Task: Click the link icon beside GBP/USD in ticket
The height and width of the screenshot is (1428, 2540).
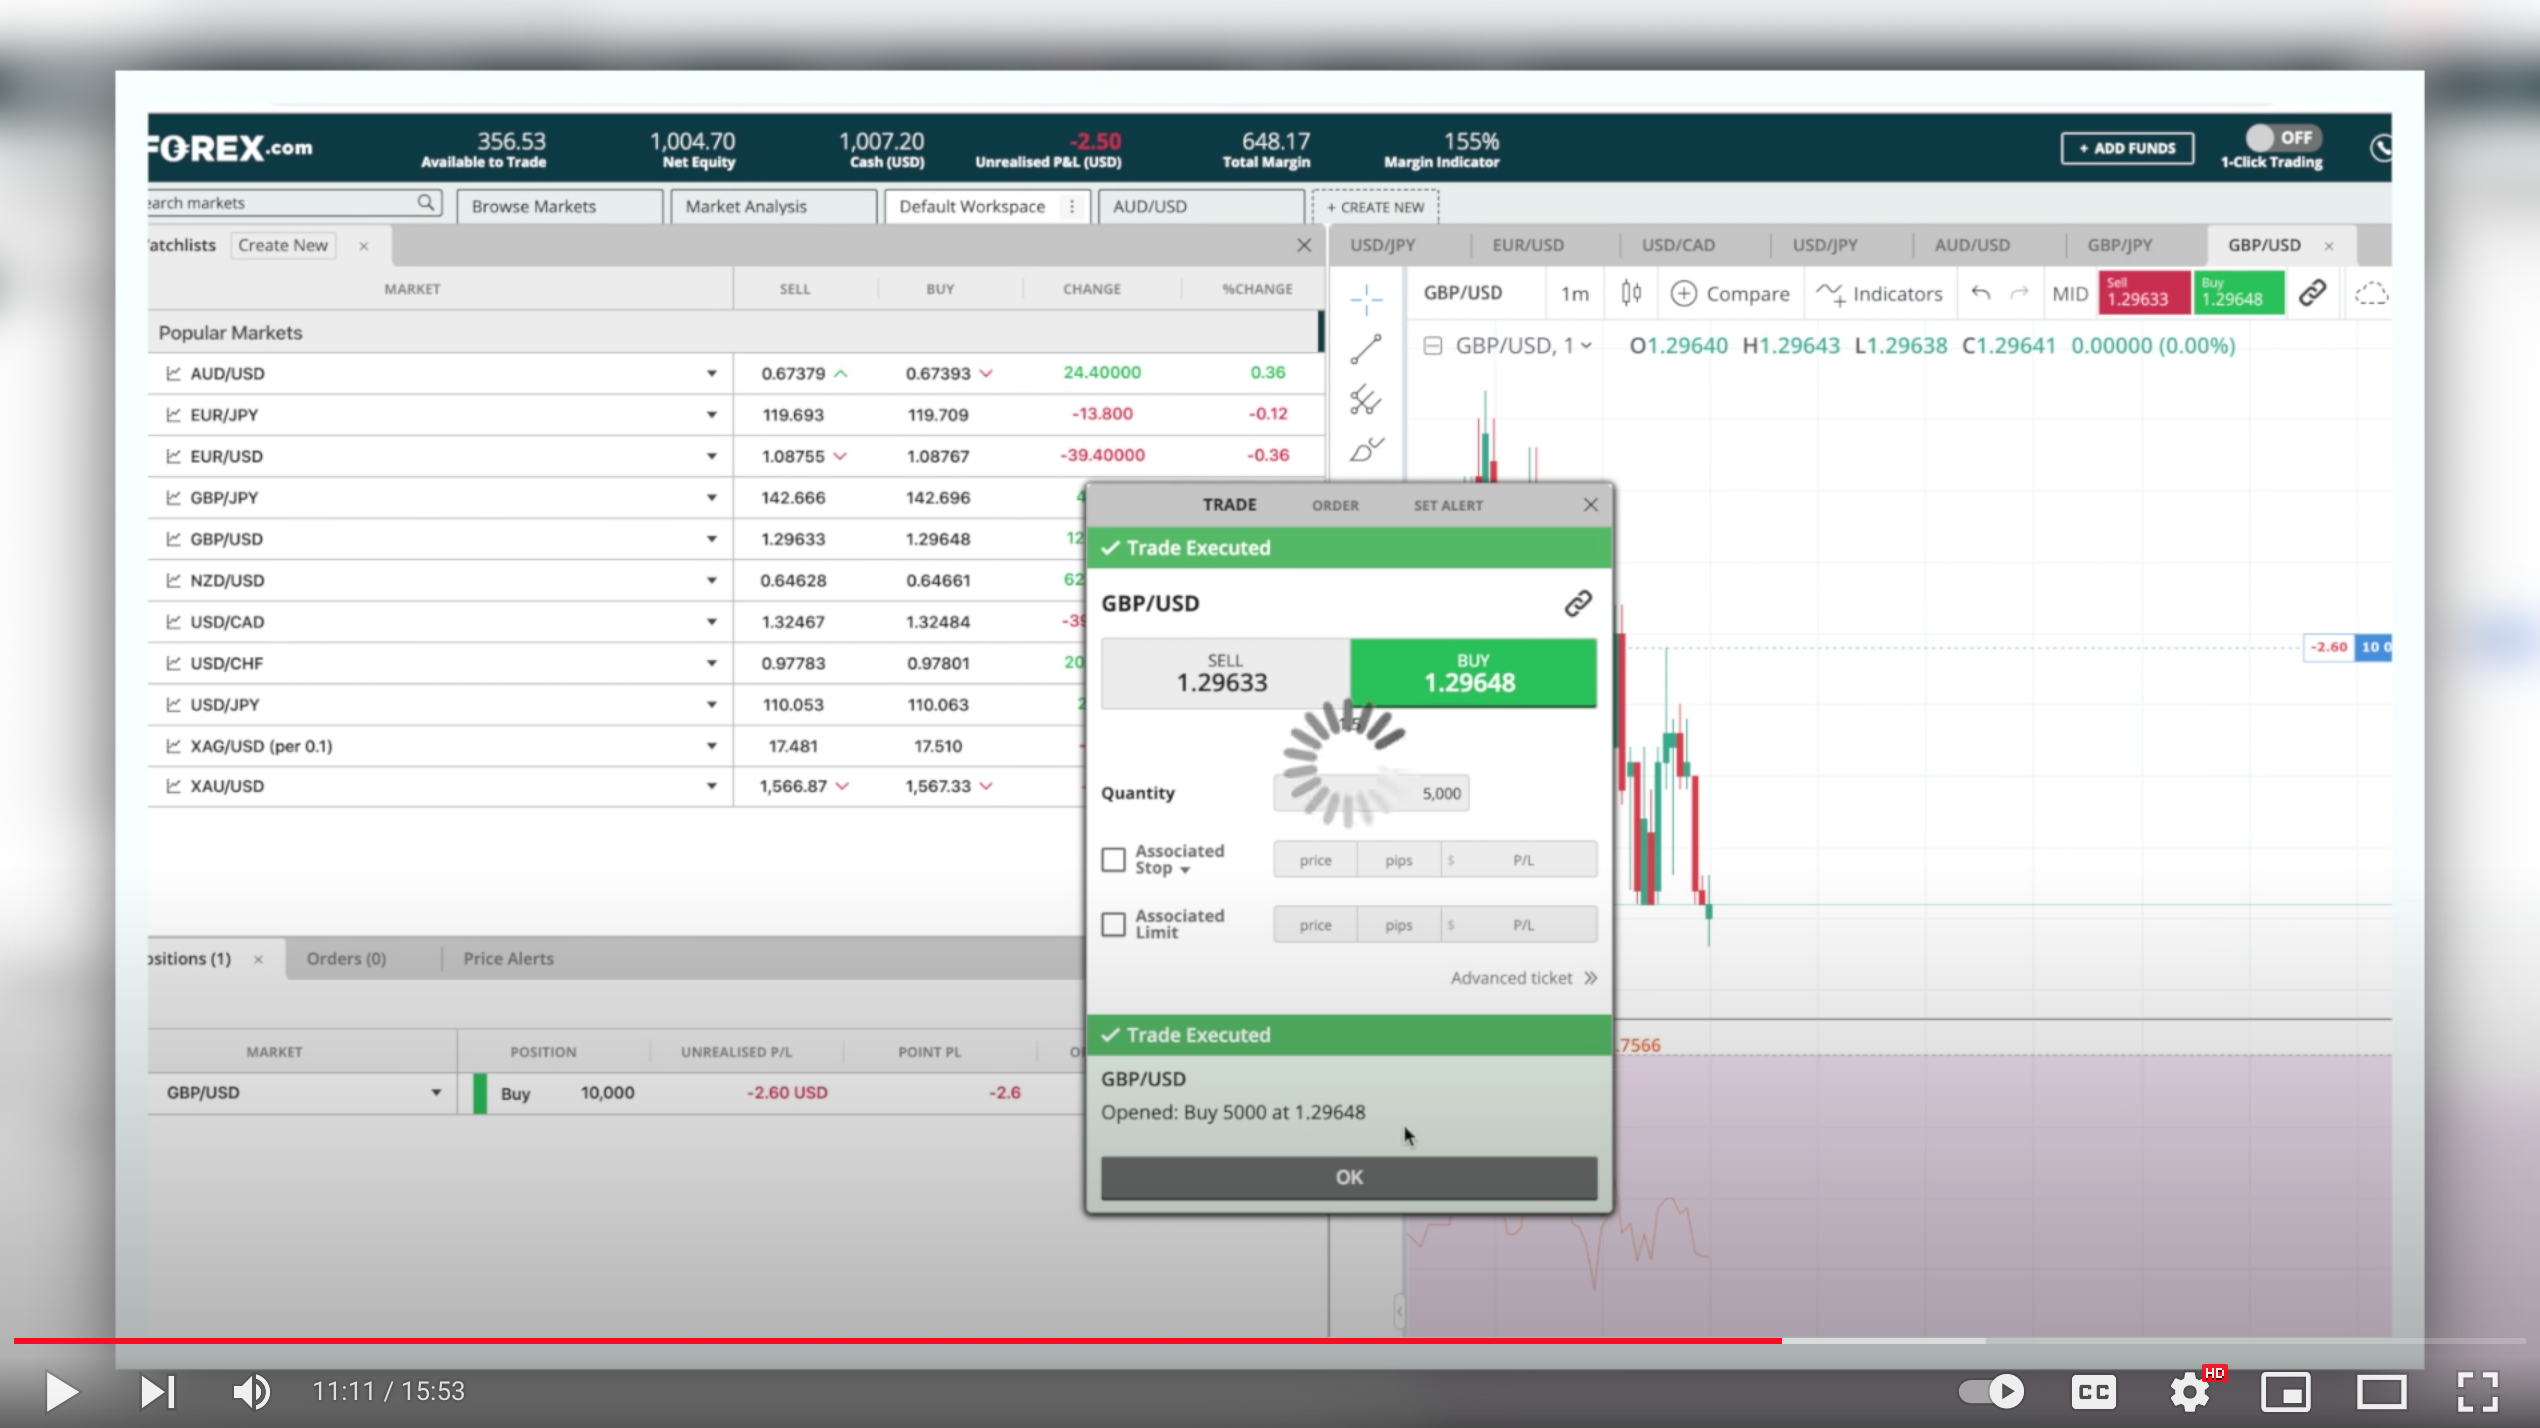Action: coord(1577,603)
